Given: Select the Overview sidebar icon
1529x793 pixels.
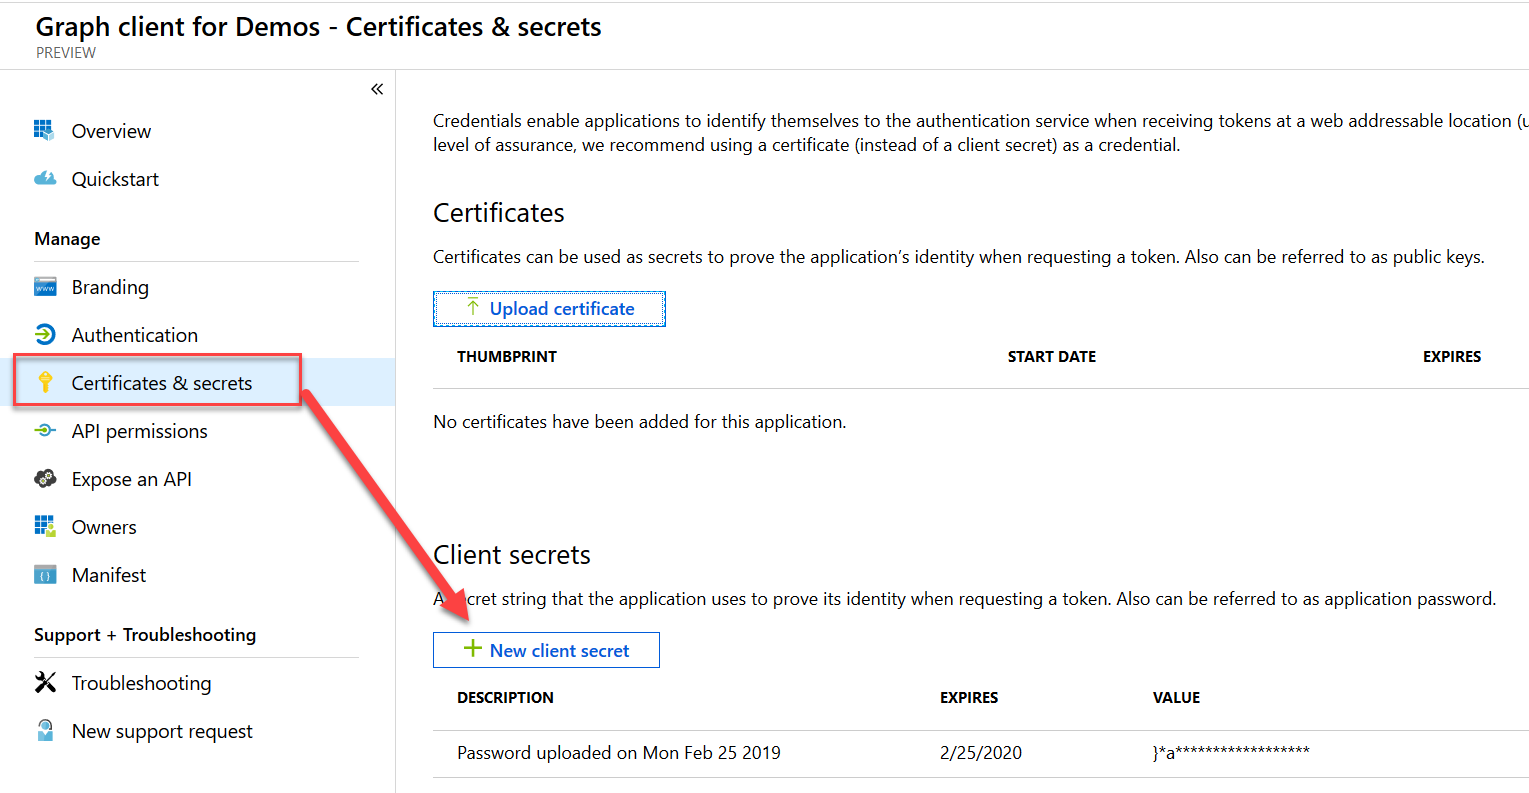Looking at the screenshot, I should pyautogui.click(x=44, y=130).
